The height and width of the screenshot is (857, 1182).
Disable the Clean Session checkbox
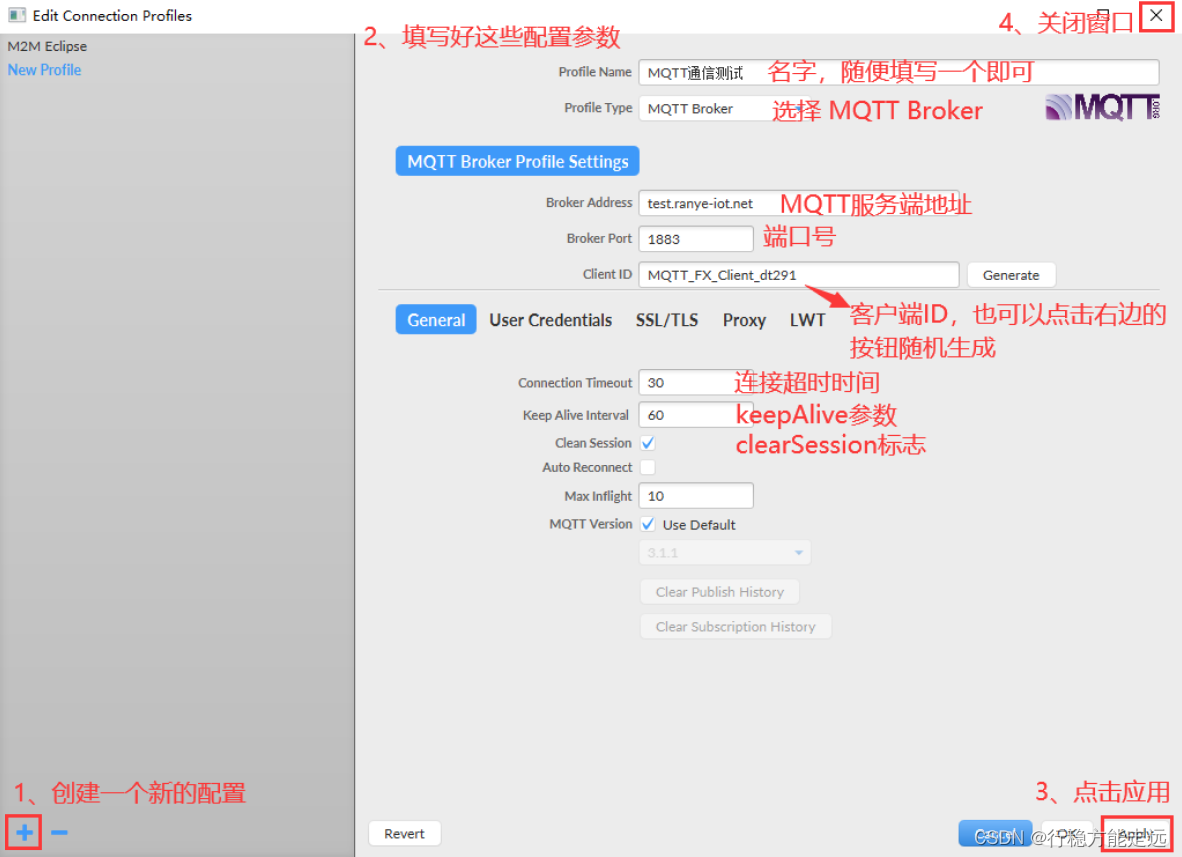coord(647,442)
